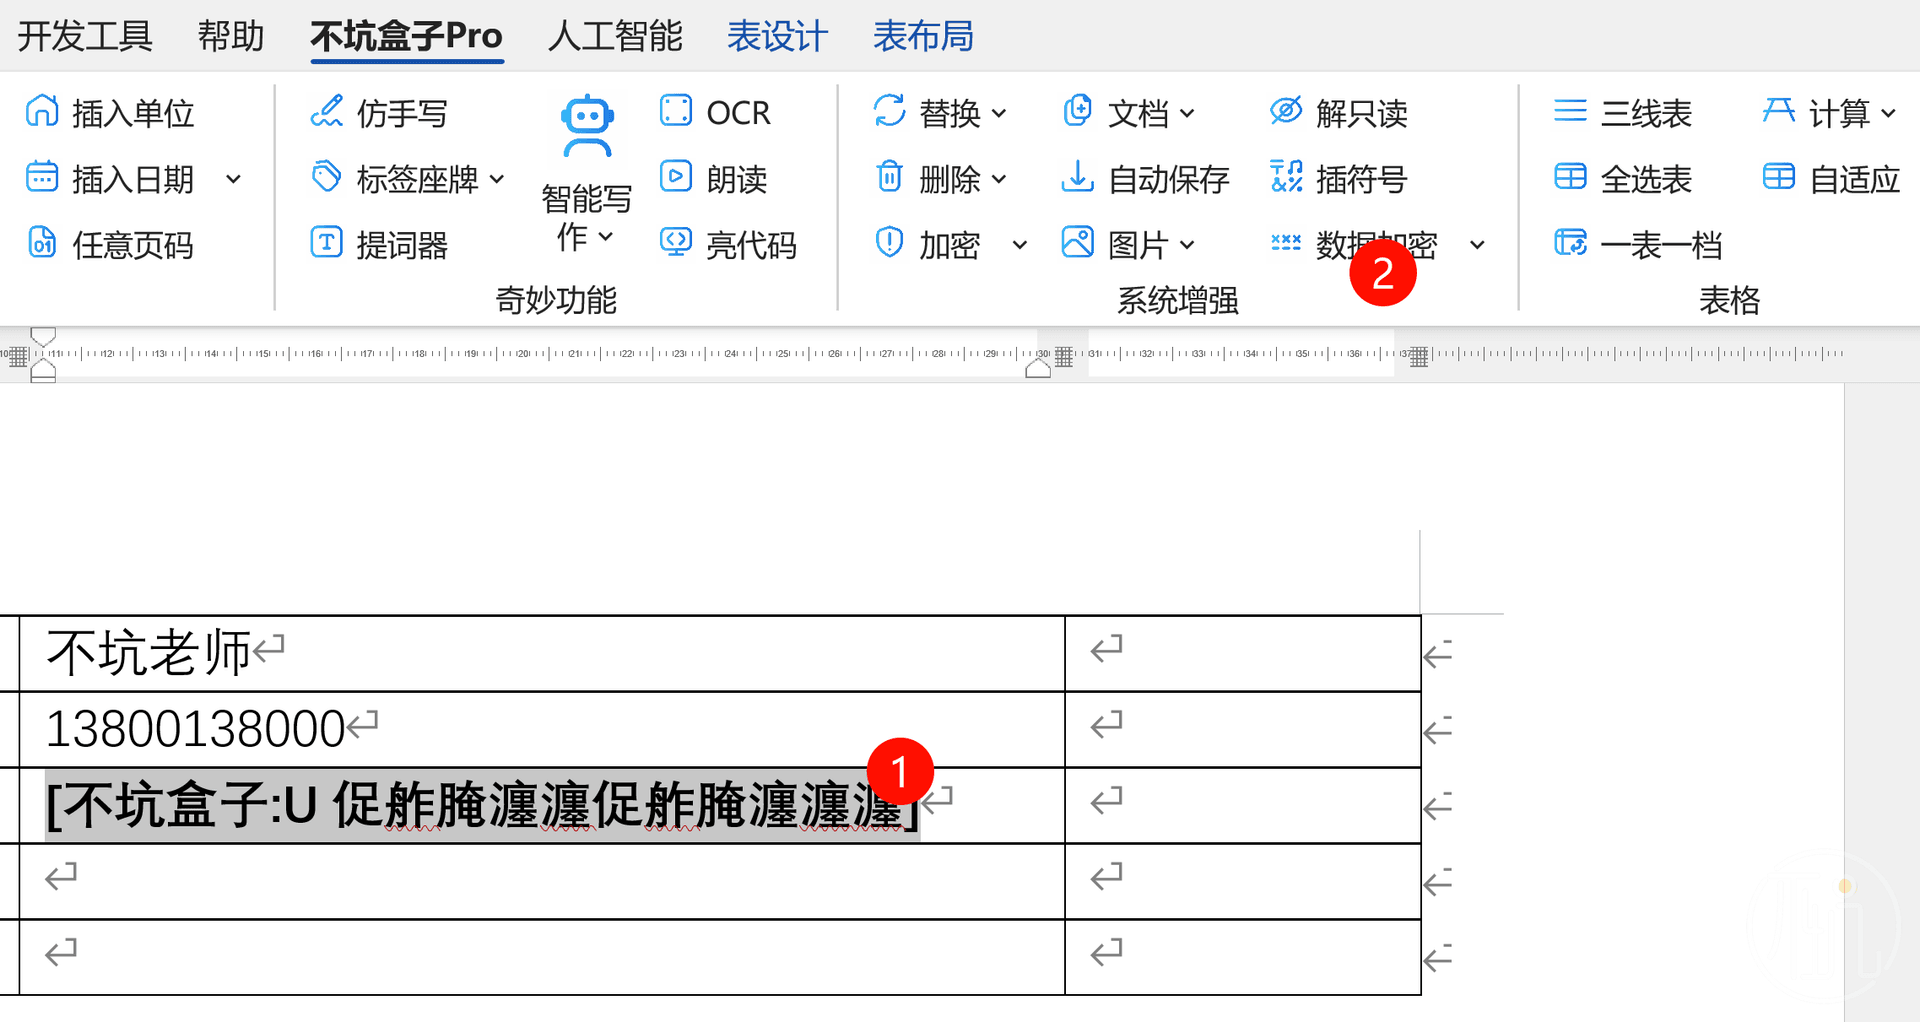The width and height of the screenshot is (1920, 1022).
Task: Click the 图片 picture icon
Action: click(1077, 243)
